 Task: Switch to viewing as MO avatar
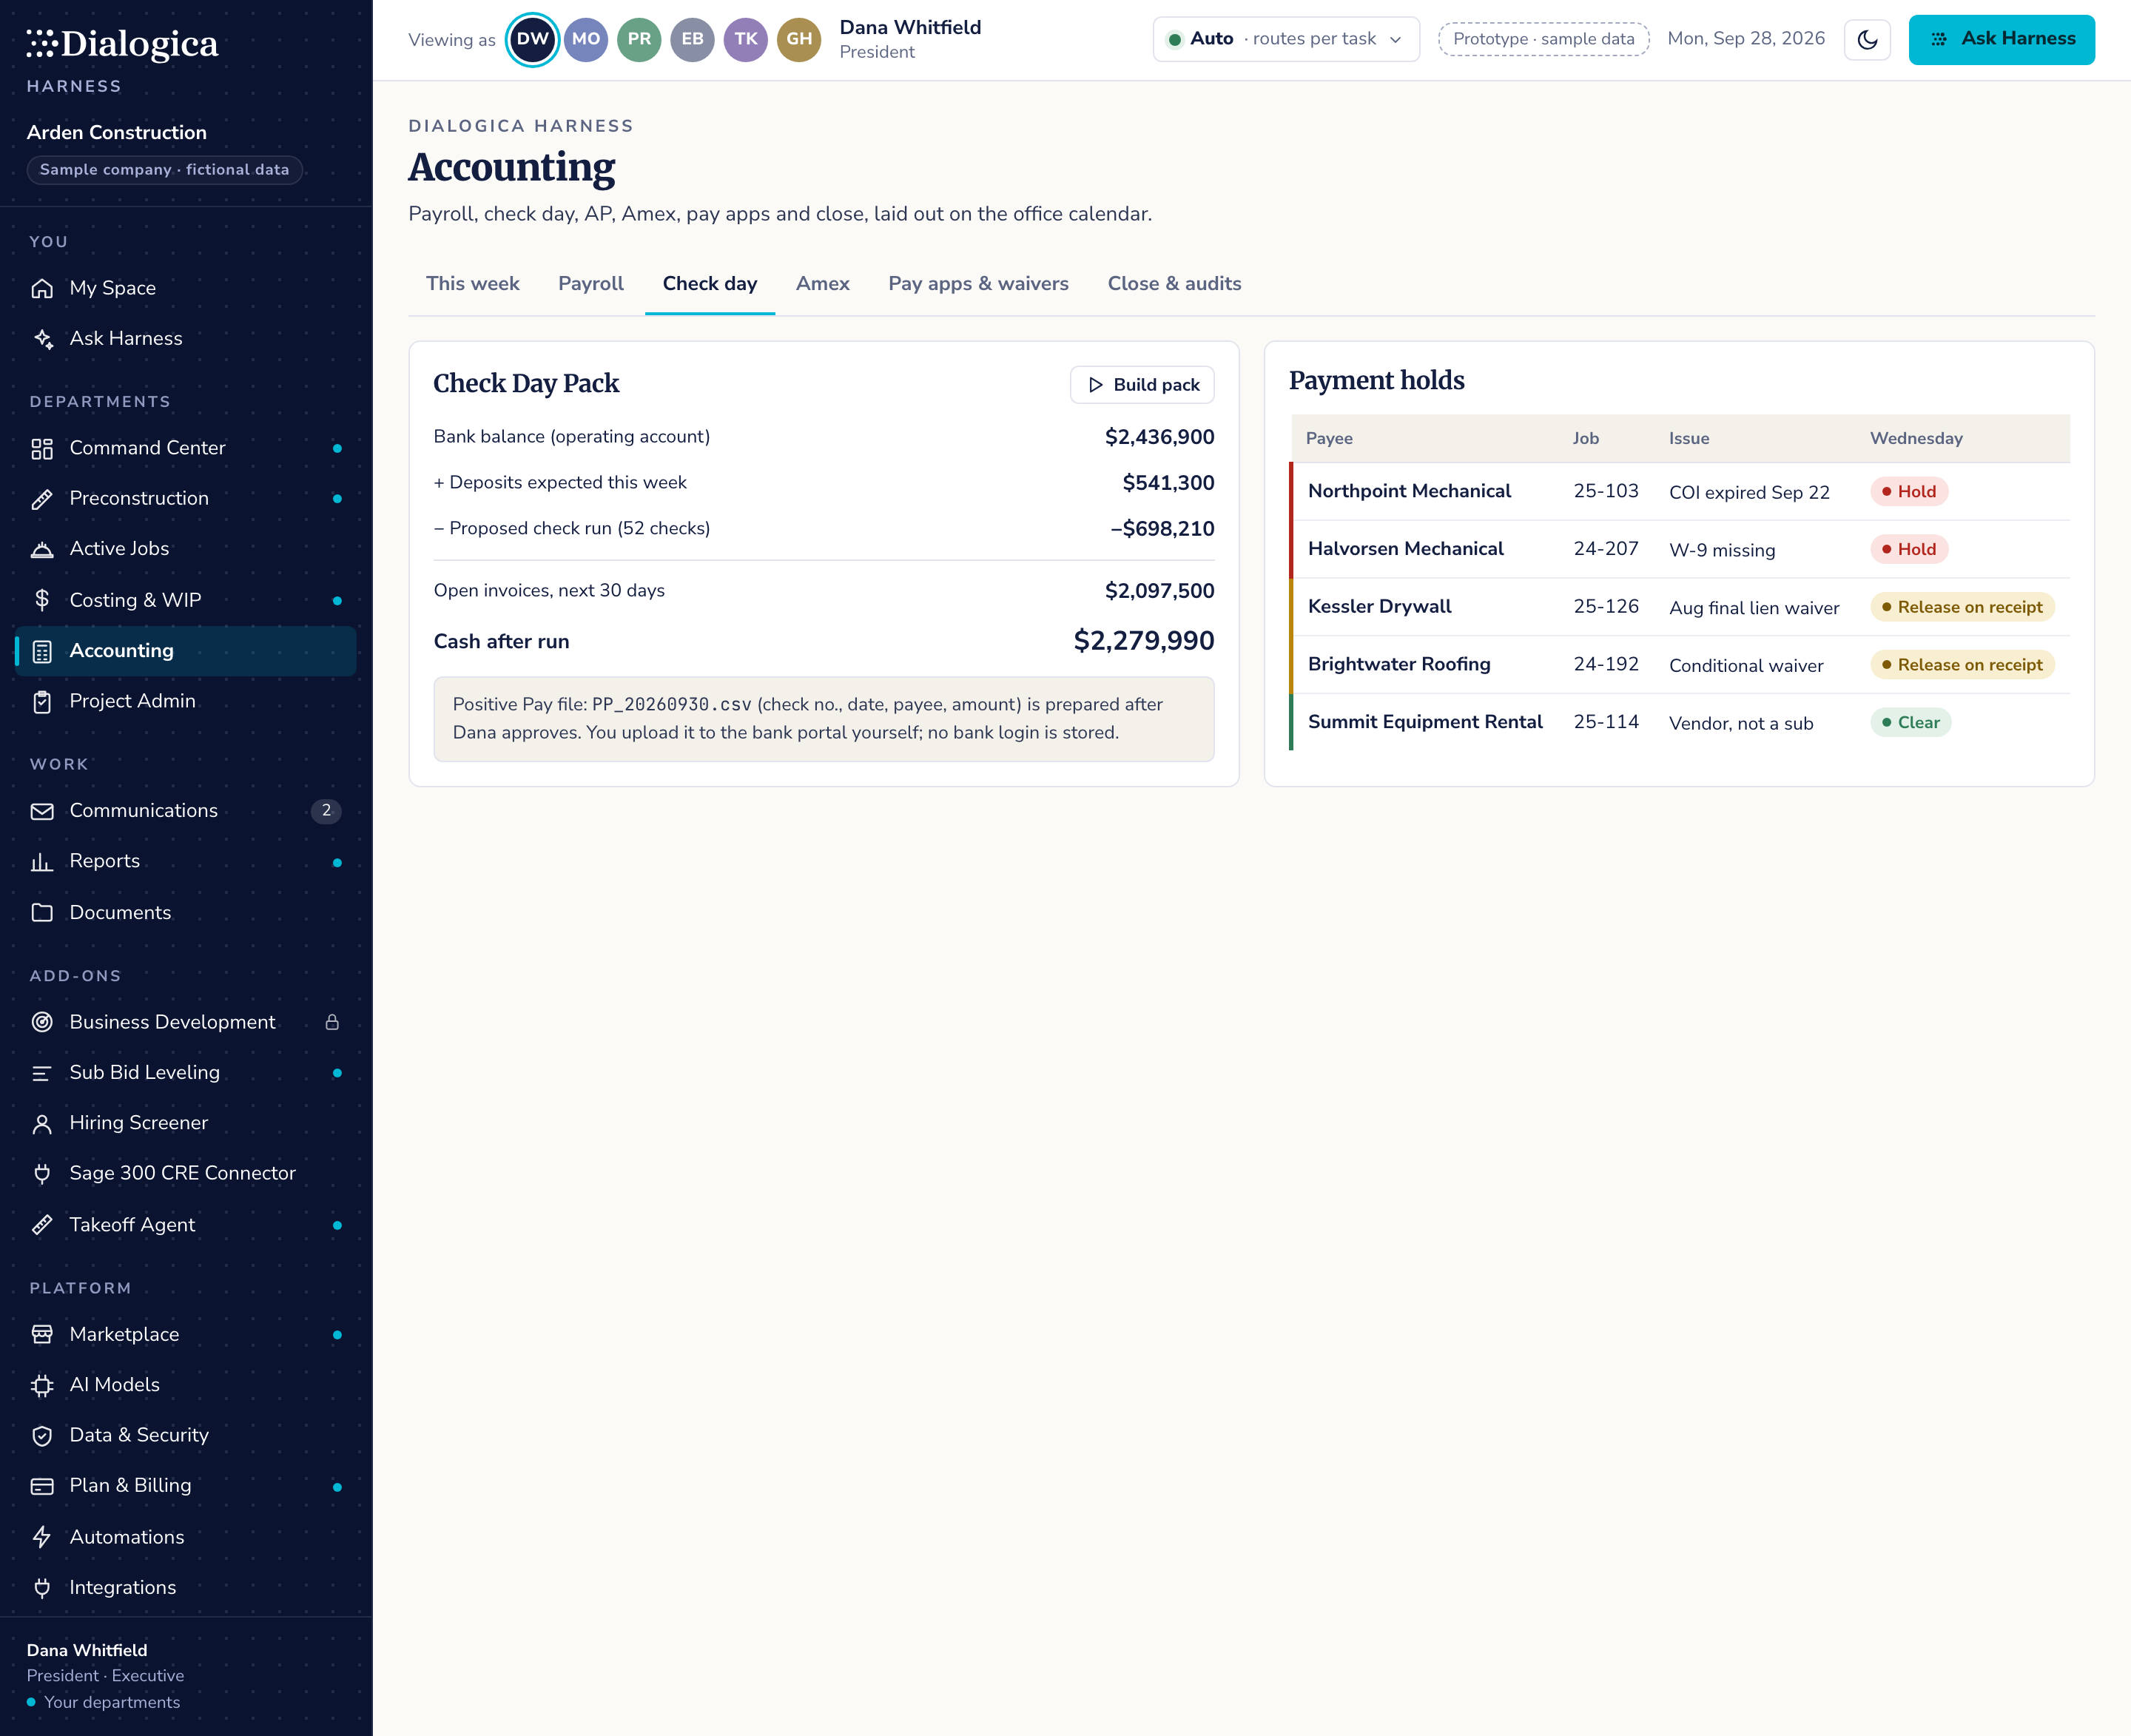pos(586,40)
